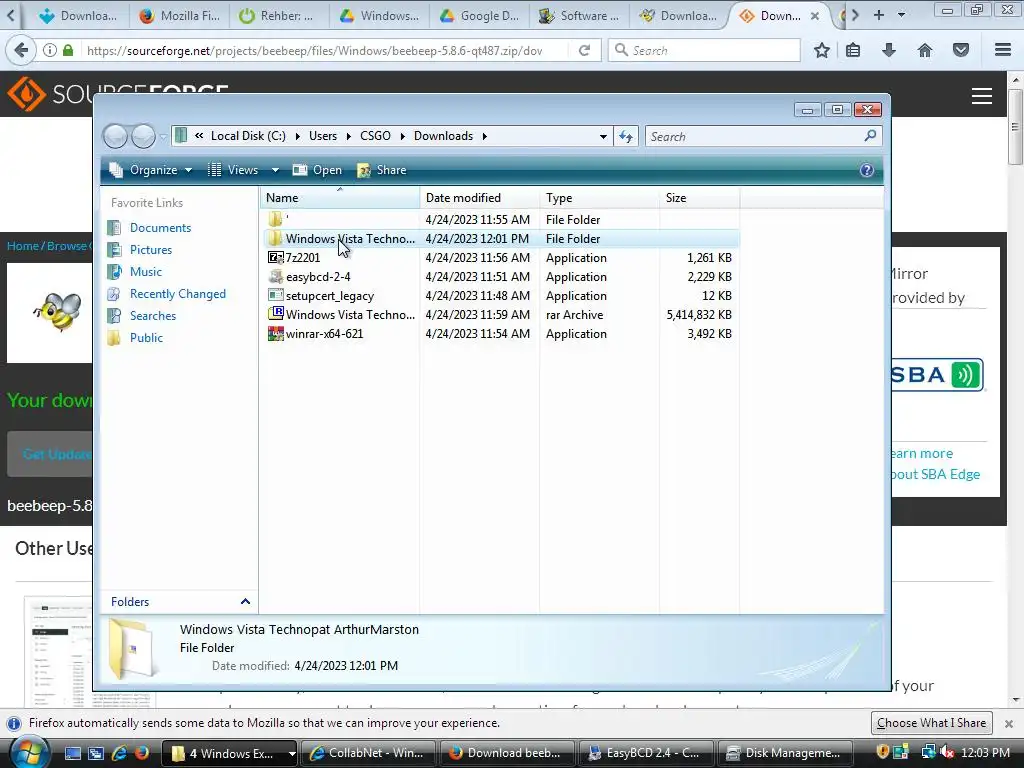Click Open in Explorer toolbar
The width and height of the screenshot is (1024, 768).
click(317, 170)
